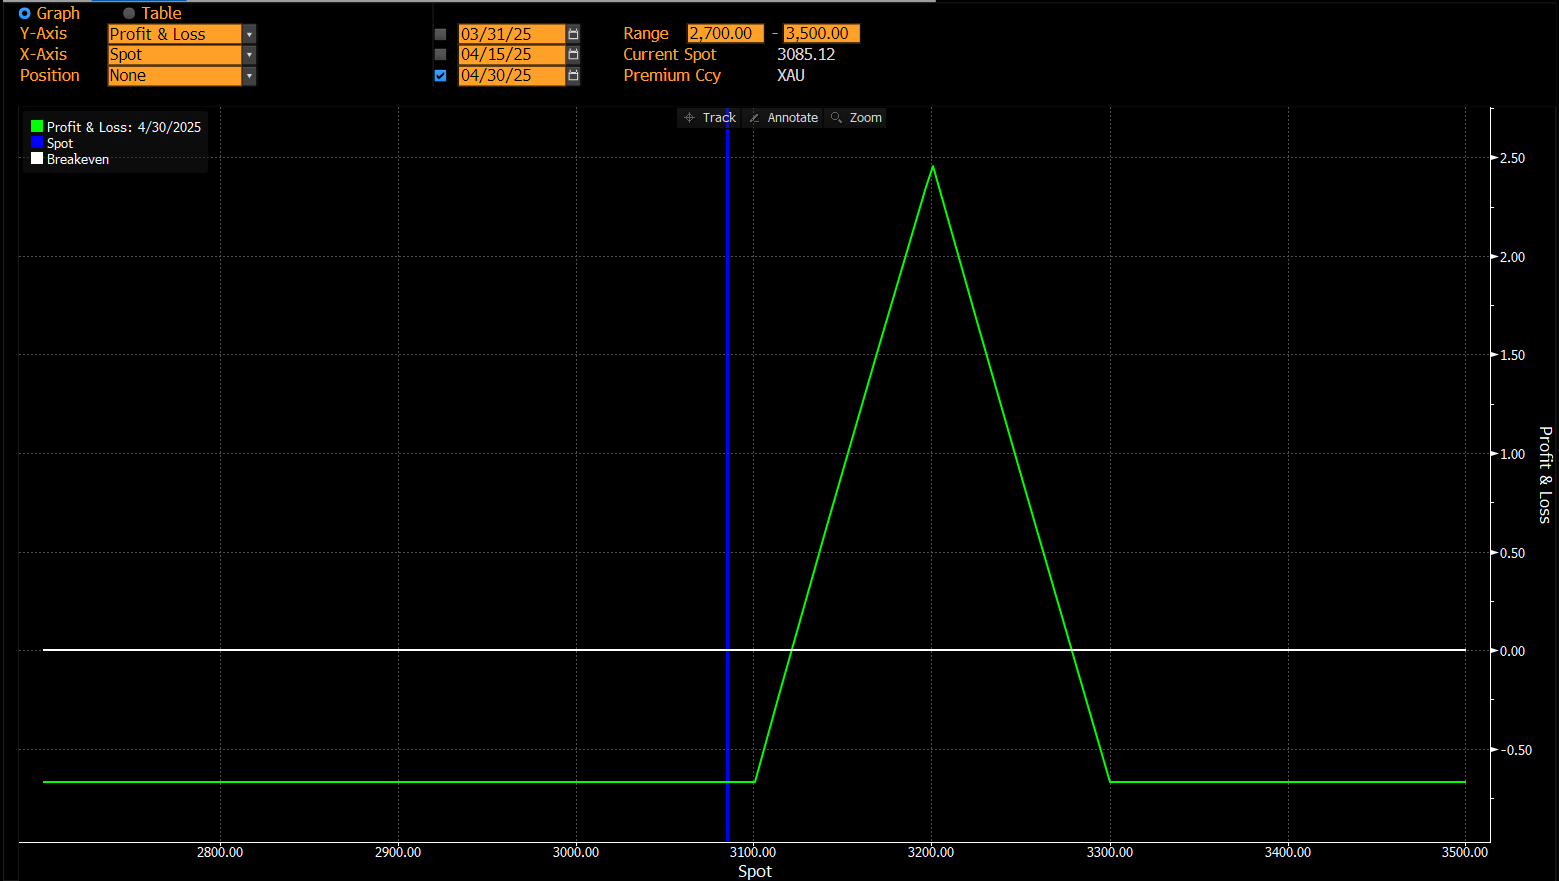This screenshot has height=881, width=1559.
Task: Open calendar picker for 04/30/25 date
Action: (x=573, y=76)
